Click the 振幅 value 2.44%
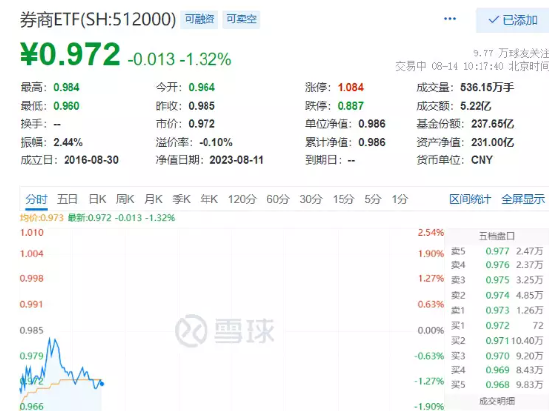Screen dimensions: 550x412 (68, 142)
